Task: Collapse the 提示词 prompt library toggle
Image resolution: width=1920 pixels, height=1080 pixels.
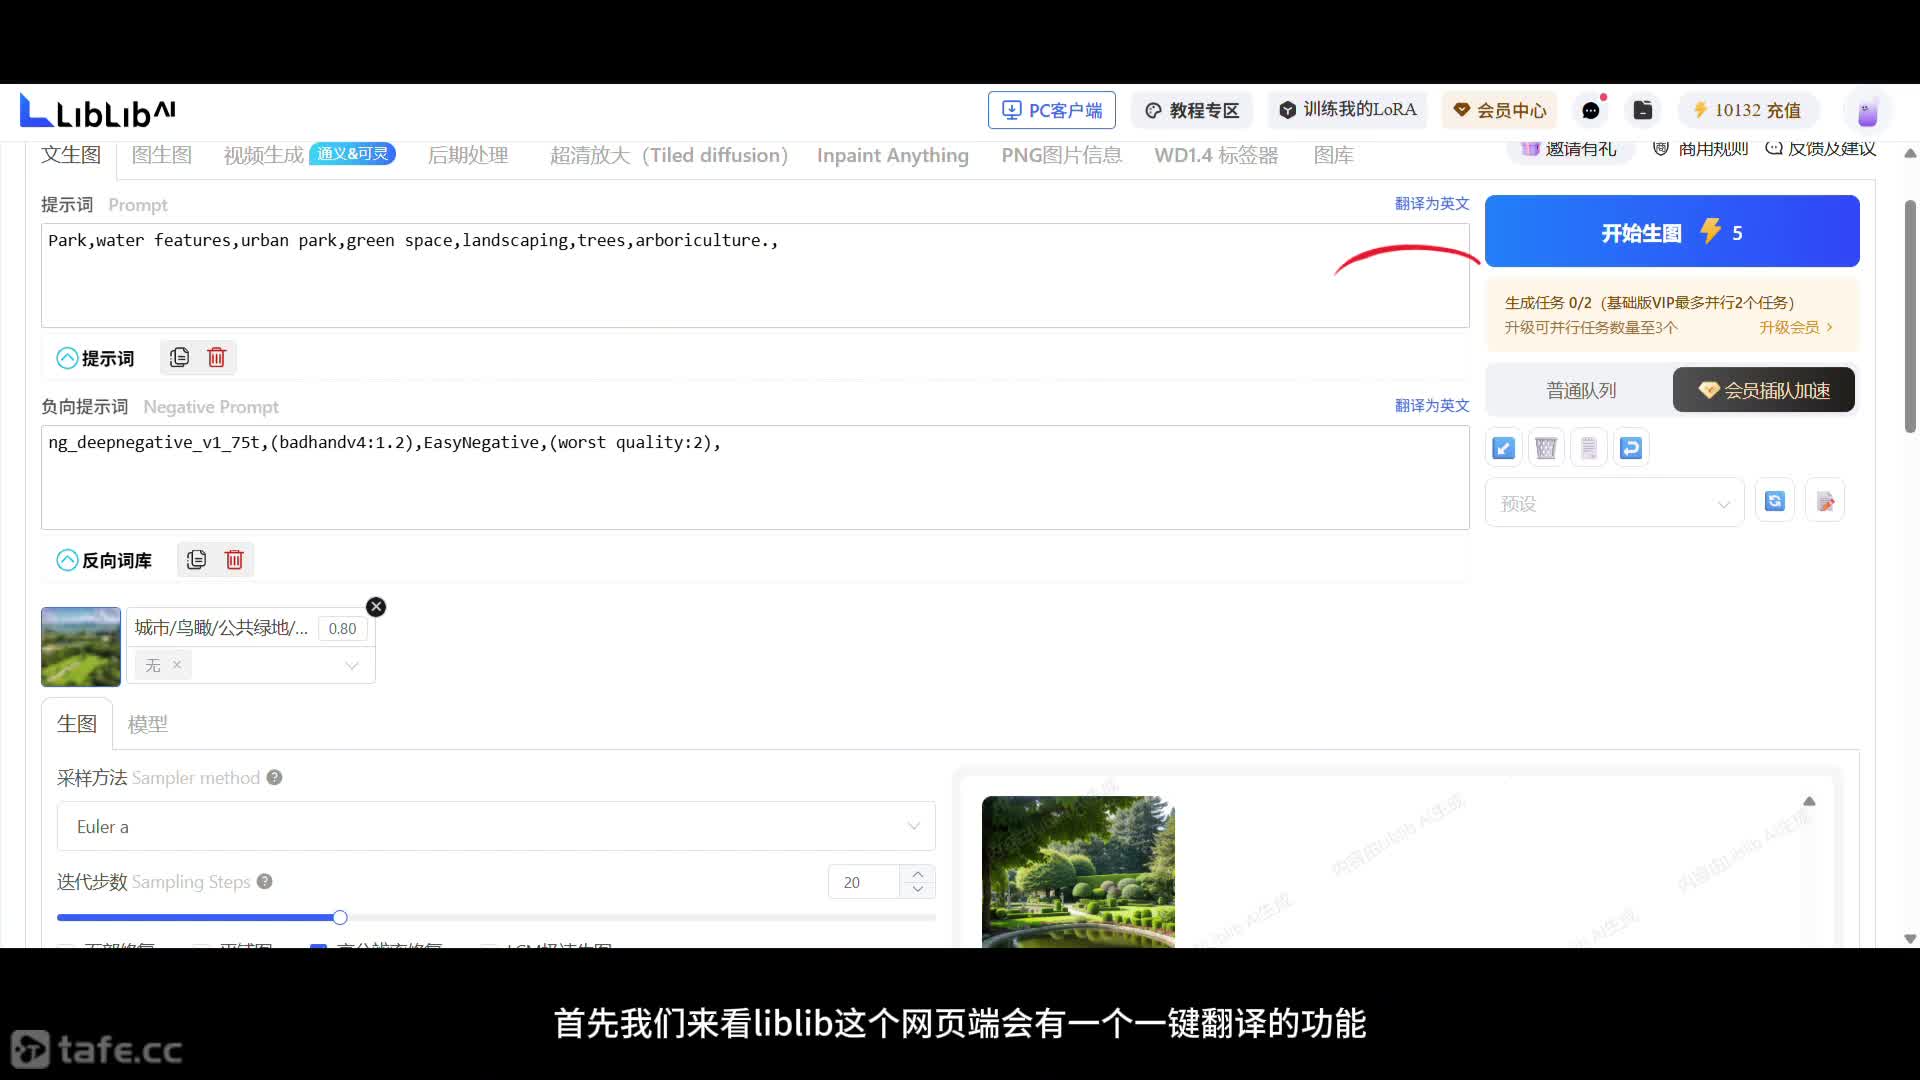Action: click(67, 358)
